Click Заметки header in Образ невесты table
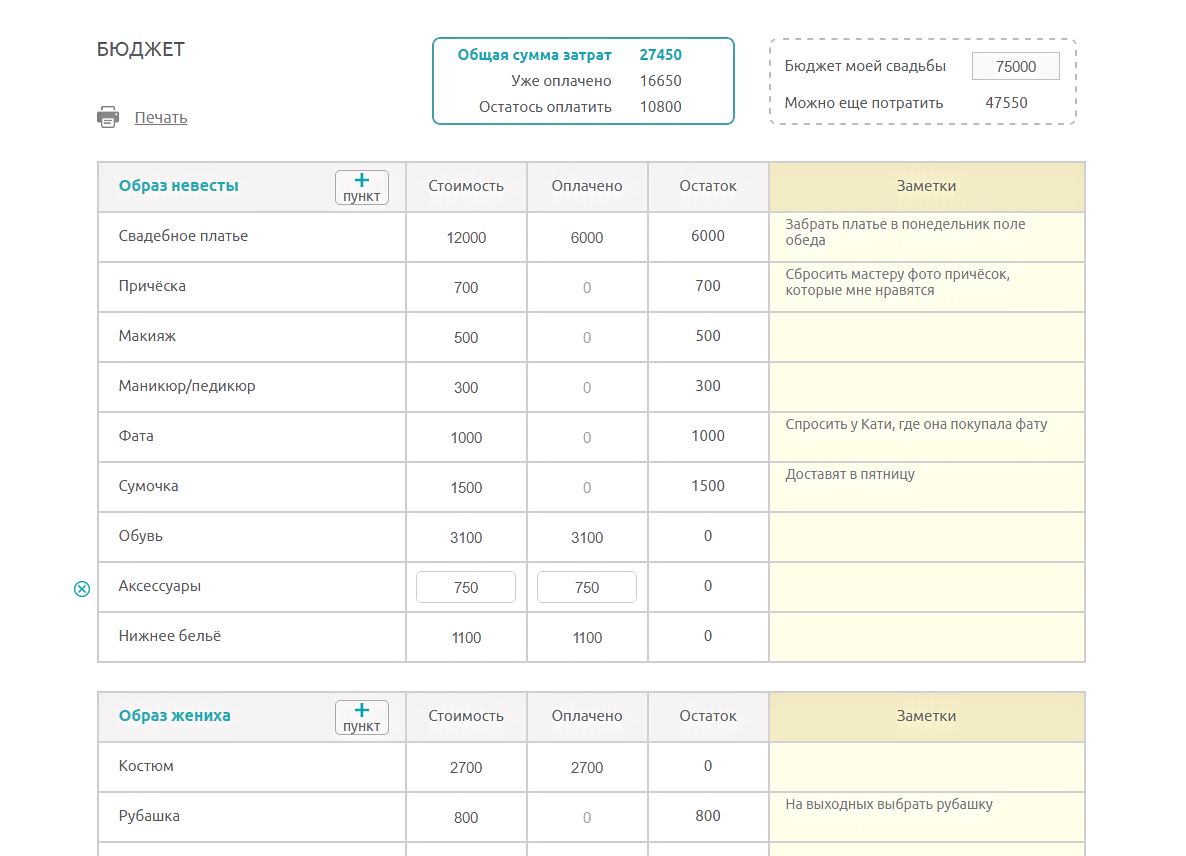Screen dimensions: 1186x856 927,186
